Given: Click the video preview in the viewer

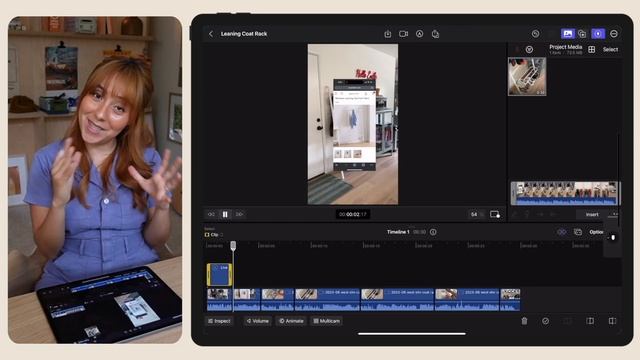Looking at the screenshot, I should point(353,124).
